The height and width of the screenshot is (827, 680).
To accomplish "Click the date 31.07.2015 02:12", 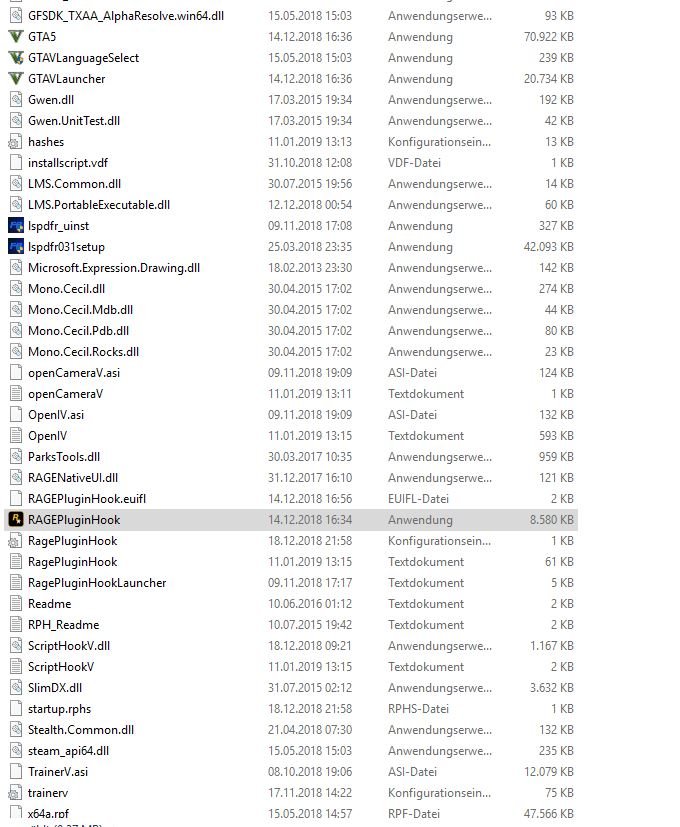I will pos(310,688).
